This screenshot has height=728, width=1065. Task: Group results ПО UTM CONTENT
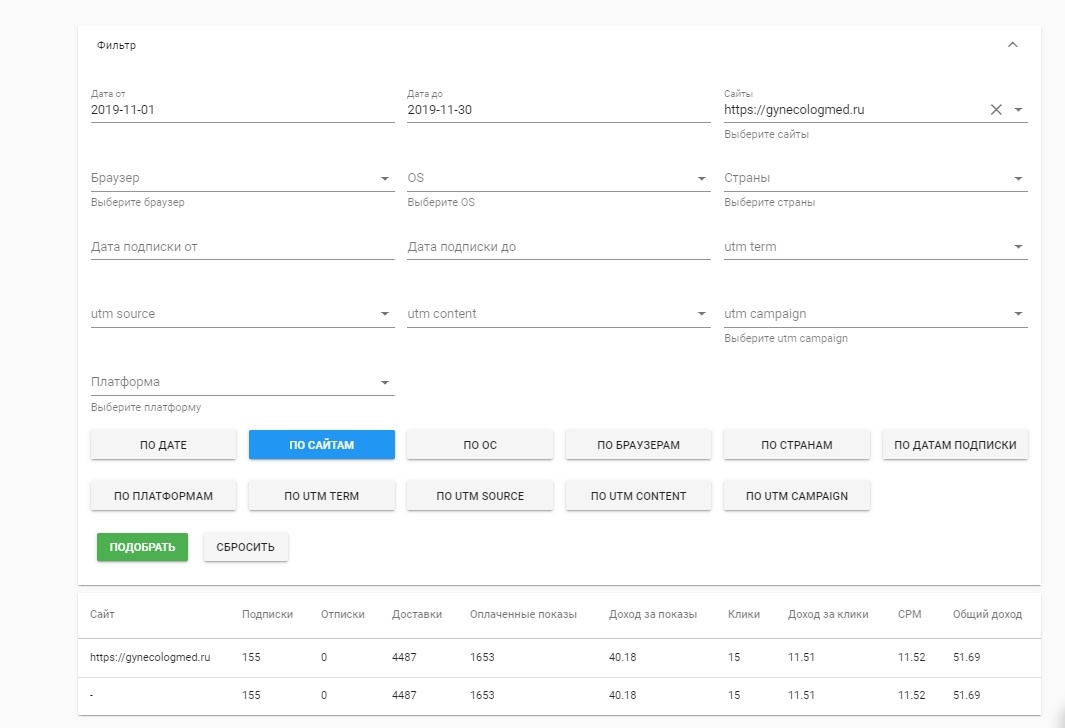[638, 496]
